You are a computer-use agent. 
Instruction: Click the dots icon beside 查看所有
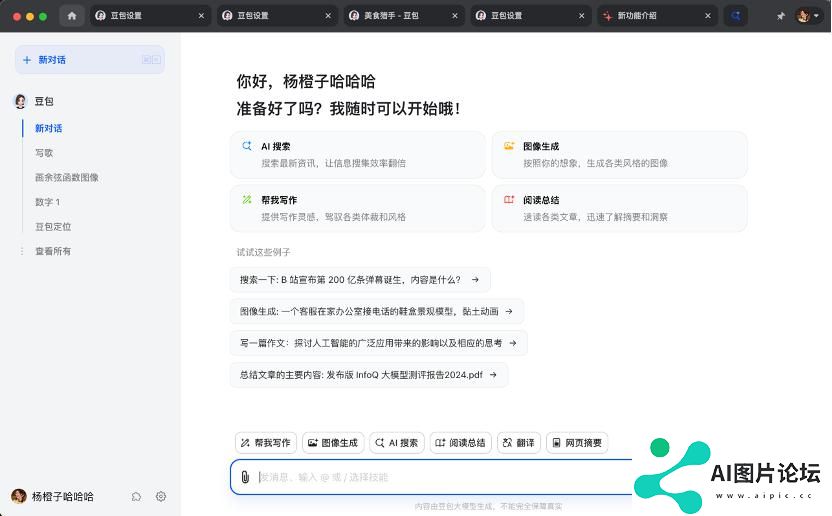tap(22, 251)
